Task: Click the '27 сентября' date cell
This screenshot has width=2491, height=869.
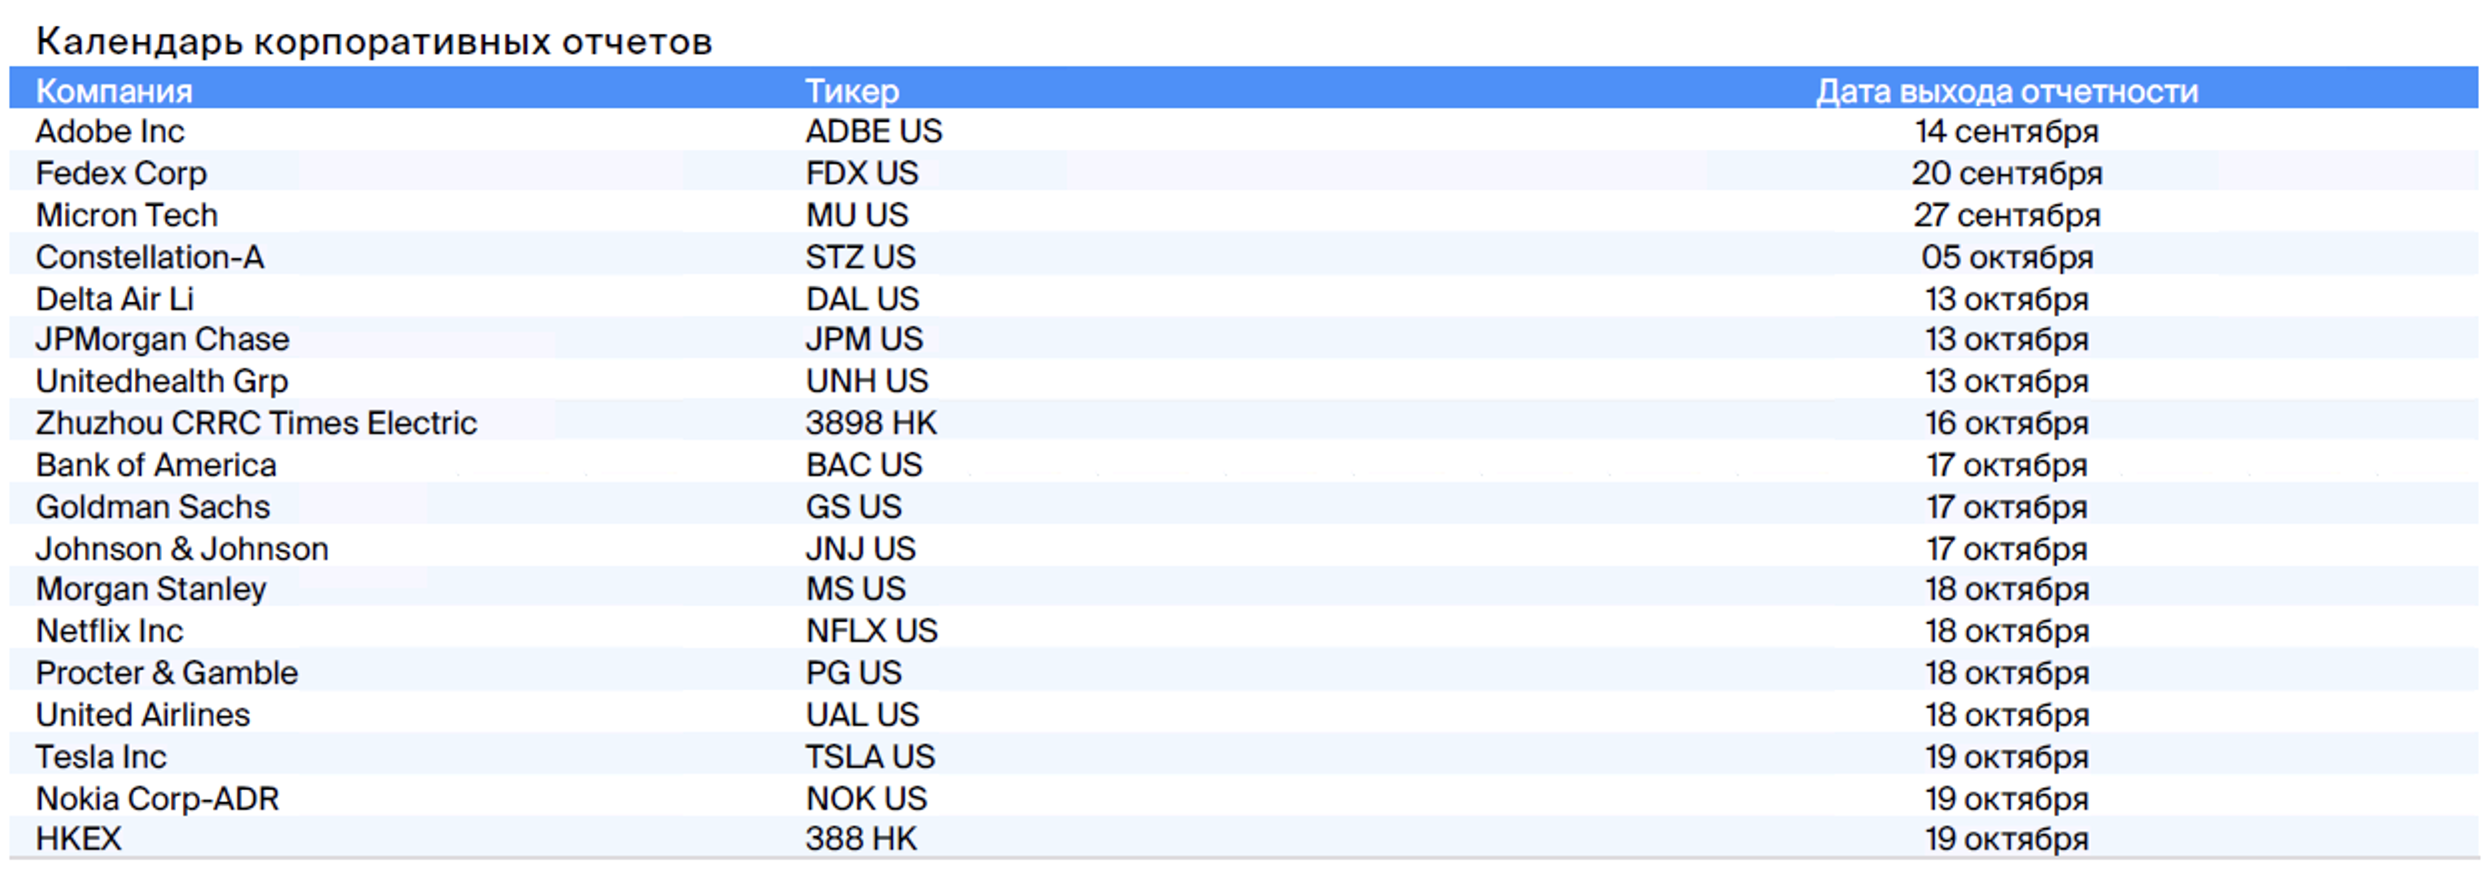Action: (x=2007, y=215)
